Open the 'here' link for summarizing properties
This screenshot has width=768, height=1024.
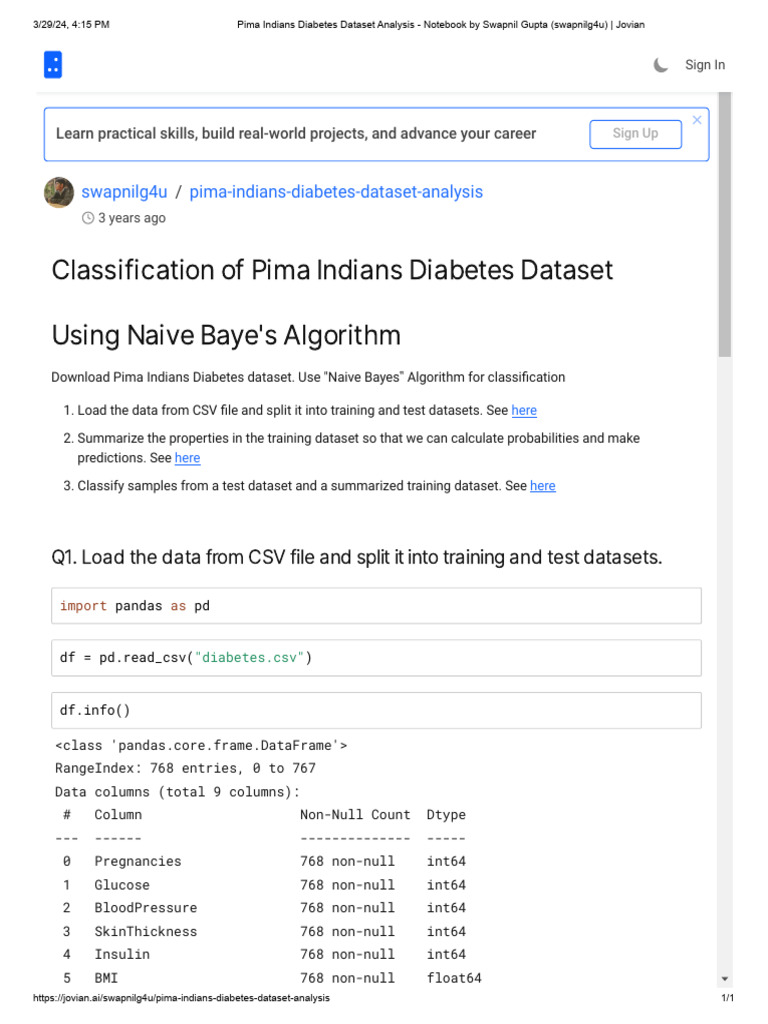coord(187,458)
